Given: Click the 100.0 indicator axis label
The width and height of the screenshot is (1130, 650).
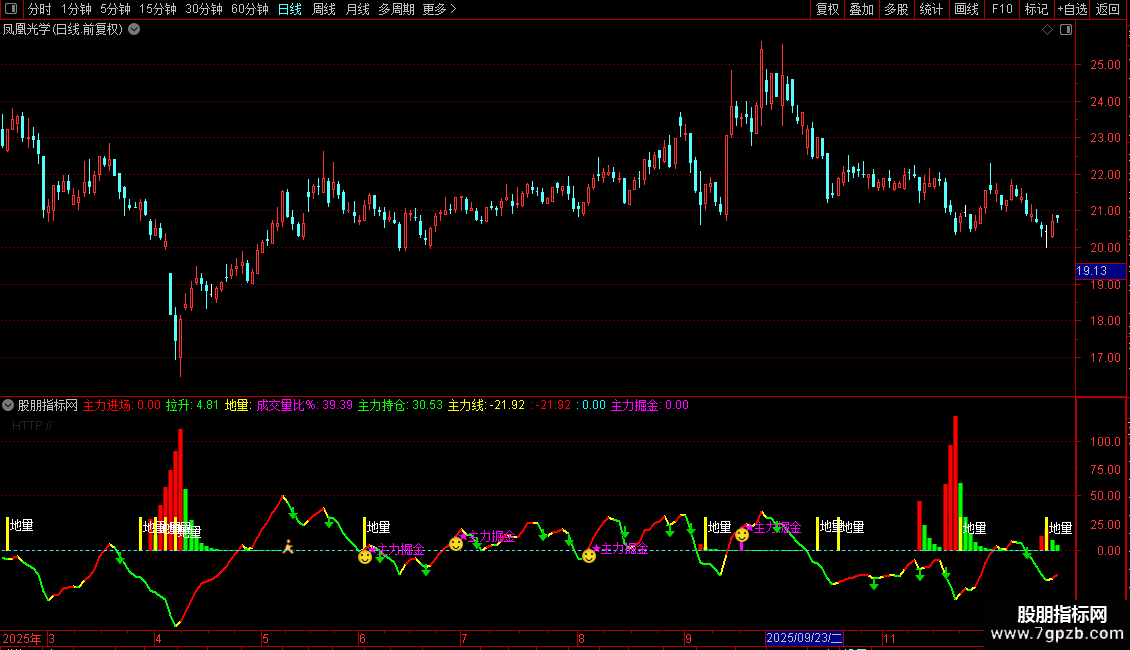Looking at the screenshot, I should tap(1105, 442).
